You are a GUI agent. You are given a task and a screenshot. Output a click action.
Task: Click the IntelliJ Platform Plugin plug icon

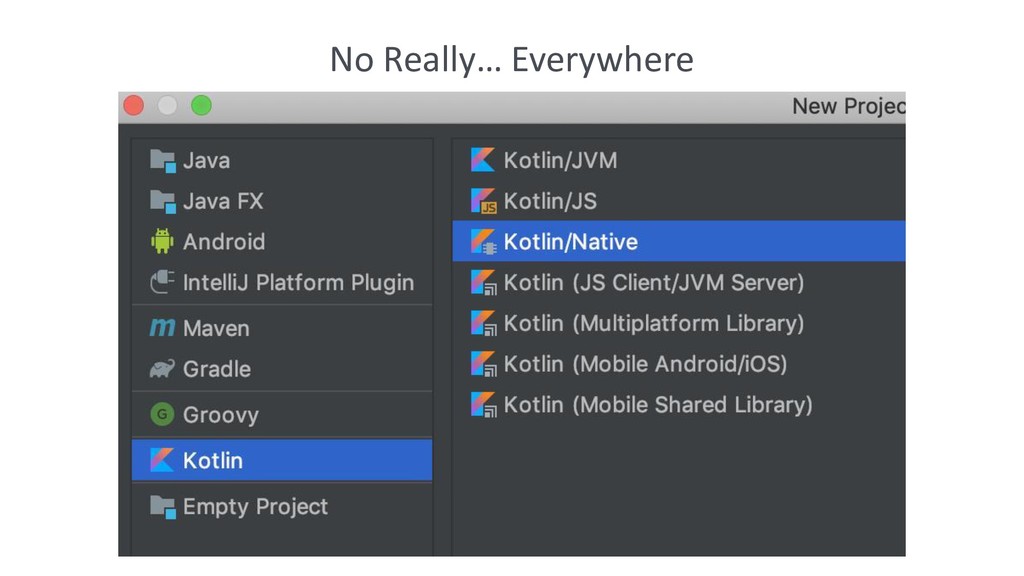162,282
